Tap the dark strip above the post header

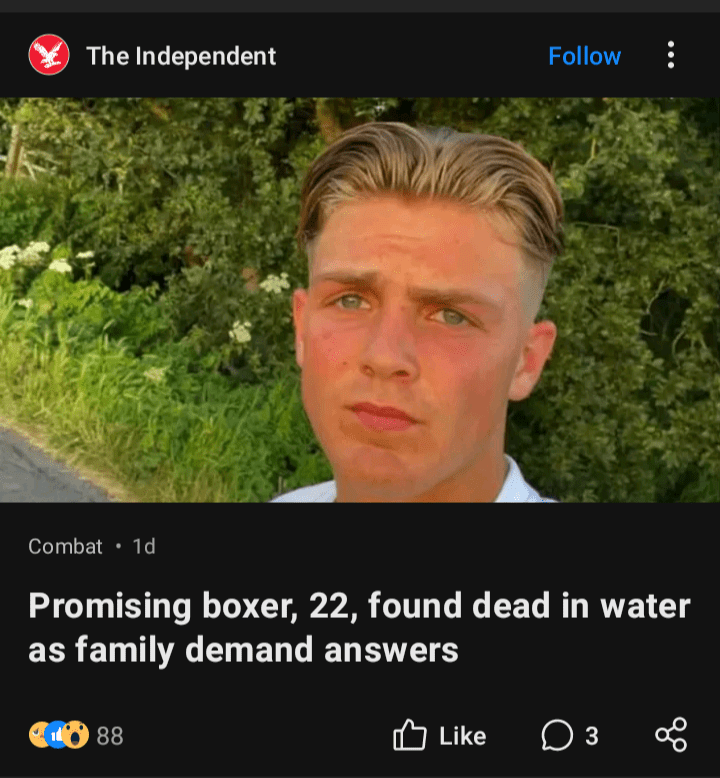pos(360,6)
